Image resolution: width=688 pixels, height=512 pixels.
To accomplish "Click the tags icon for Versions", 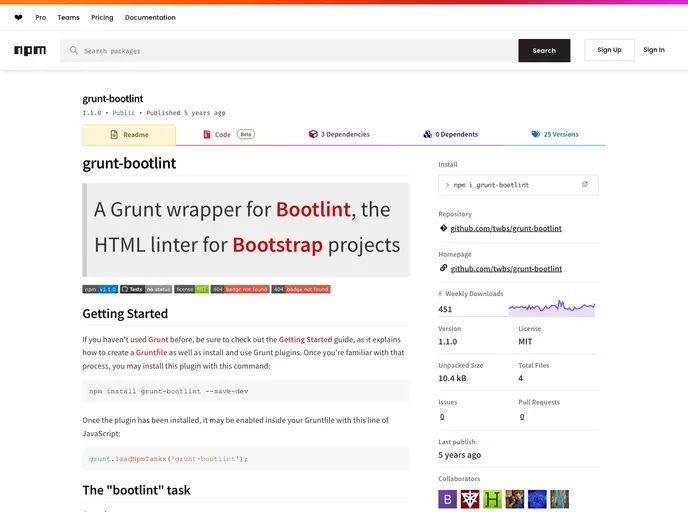I will point(536,134).
